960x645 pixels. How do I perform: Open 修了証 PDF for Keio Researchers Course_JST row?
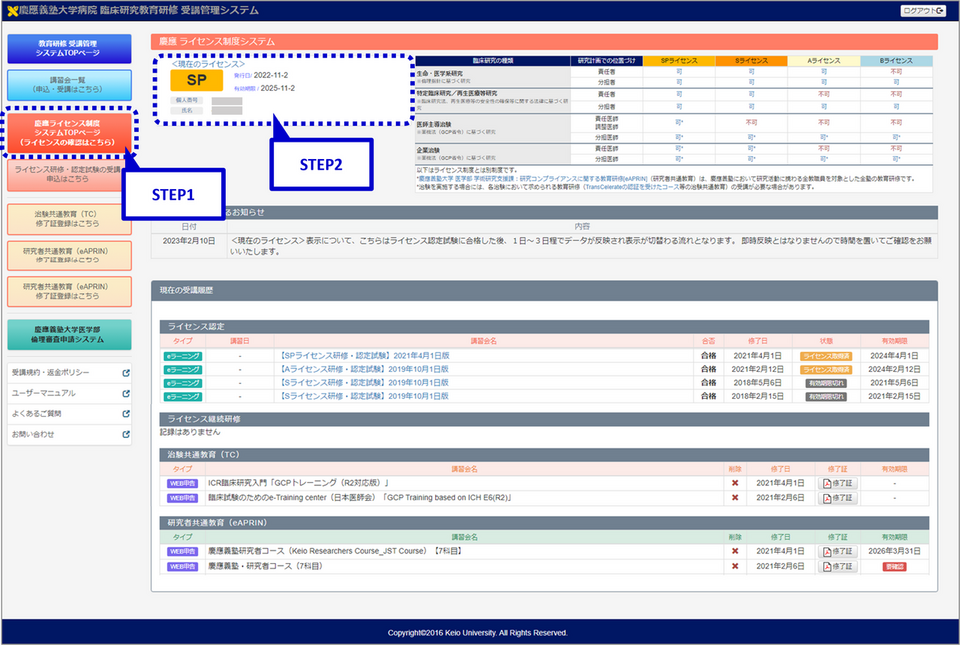tap(838, 551)
